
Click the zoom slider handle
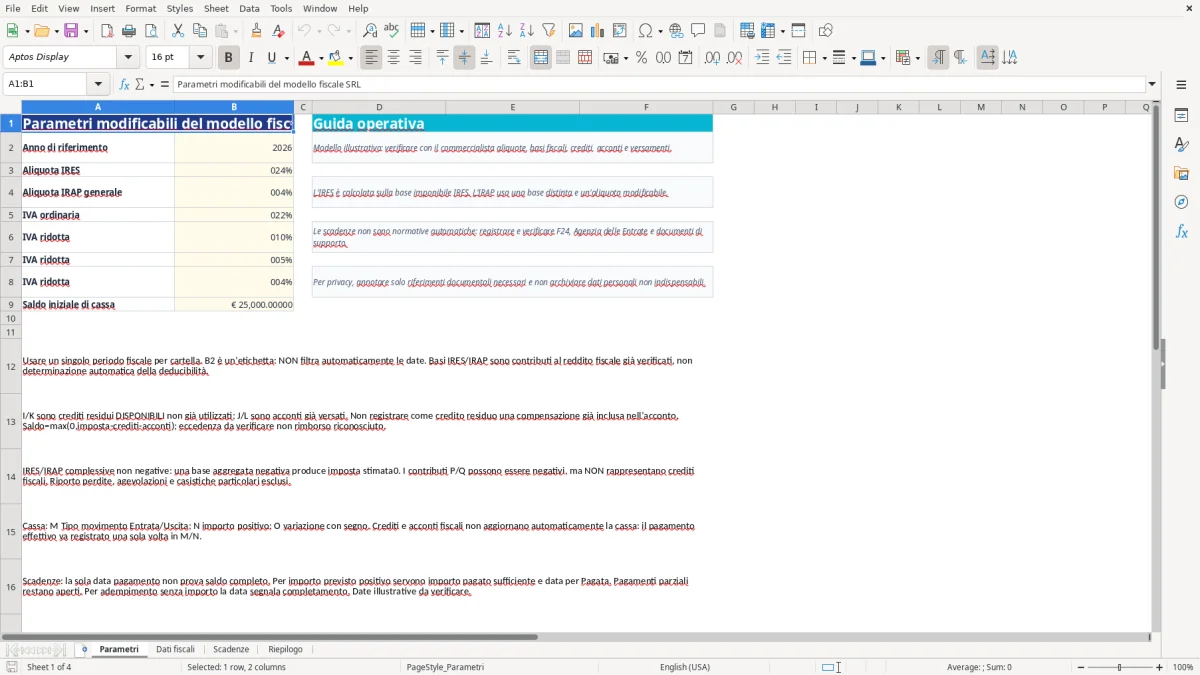pos(1120,667)
